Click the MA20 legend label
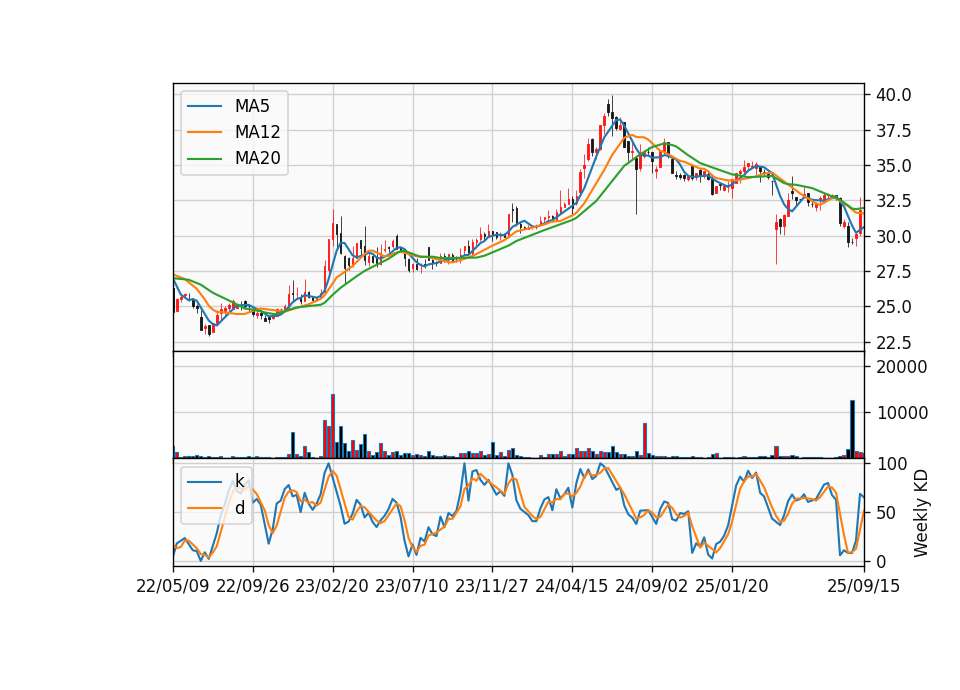The width and height of the screenshot is (960, 690). click(257, 158)
